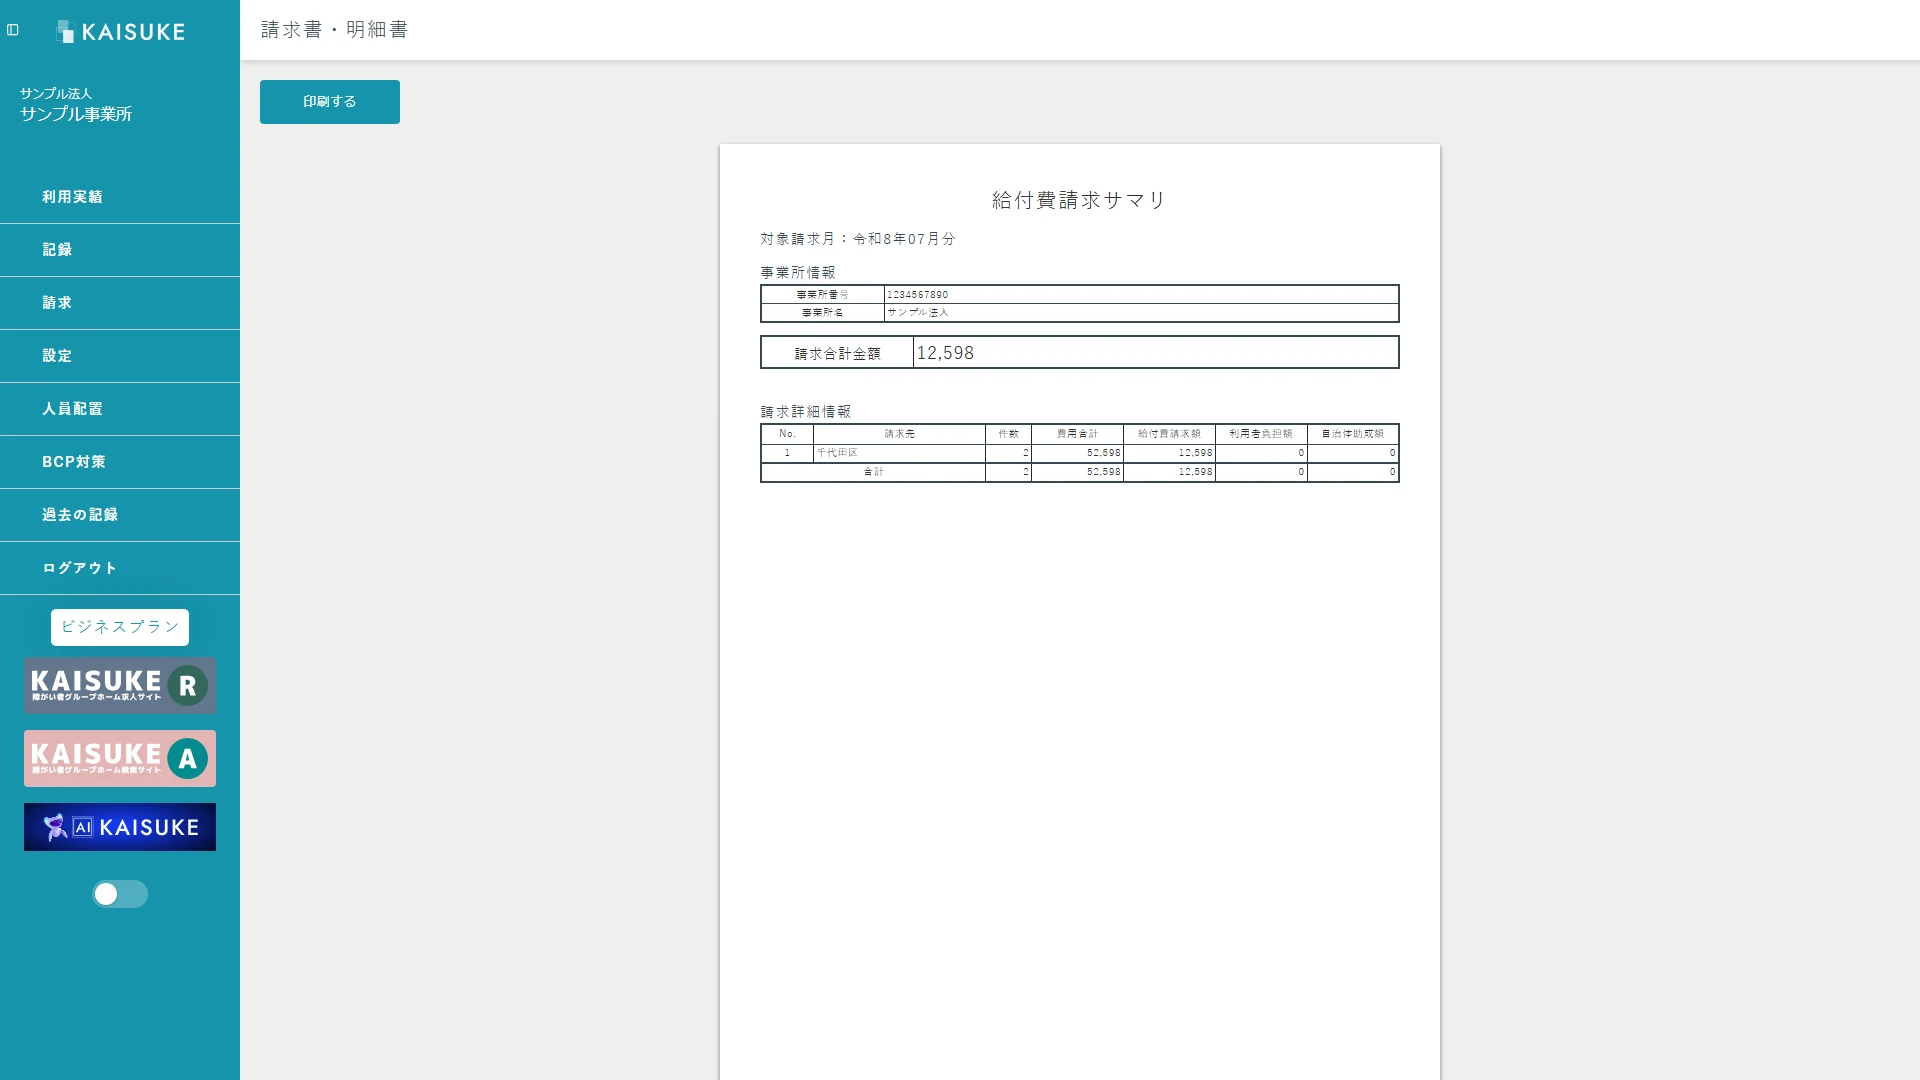Go to BCP対策 section
This screenshot has width=1920, height=1080.
tap(120, 462)
